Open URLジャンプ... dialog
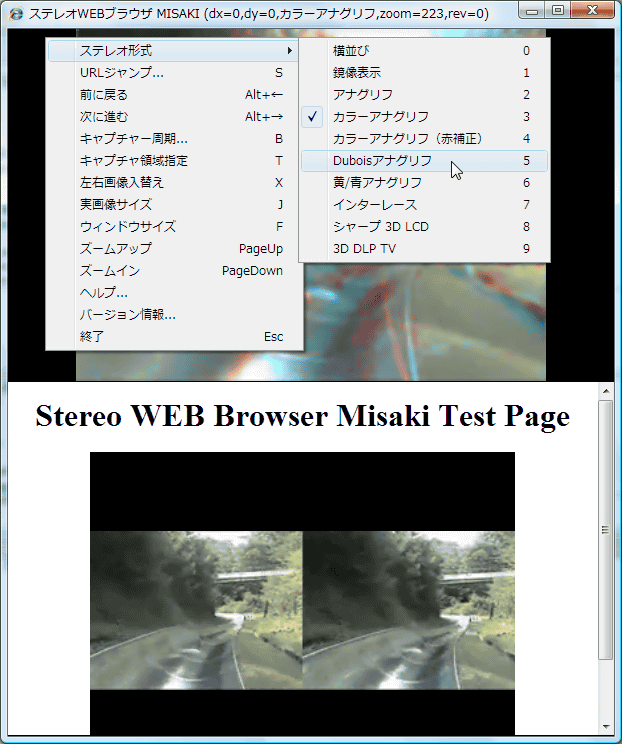This screenshot has height=744, width=622. [x=122, y=73]
